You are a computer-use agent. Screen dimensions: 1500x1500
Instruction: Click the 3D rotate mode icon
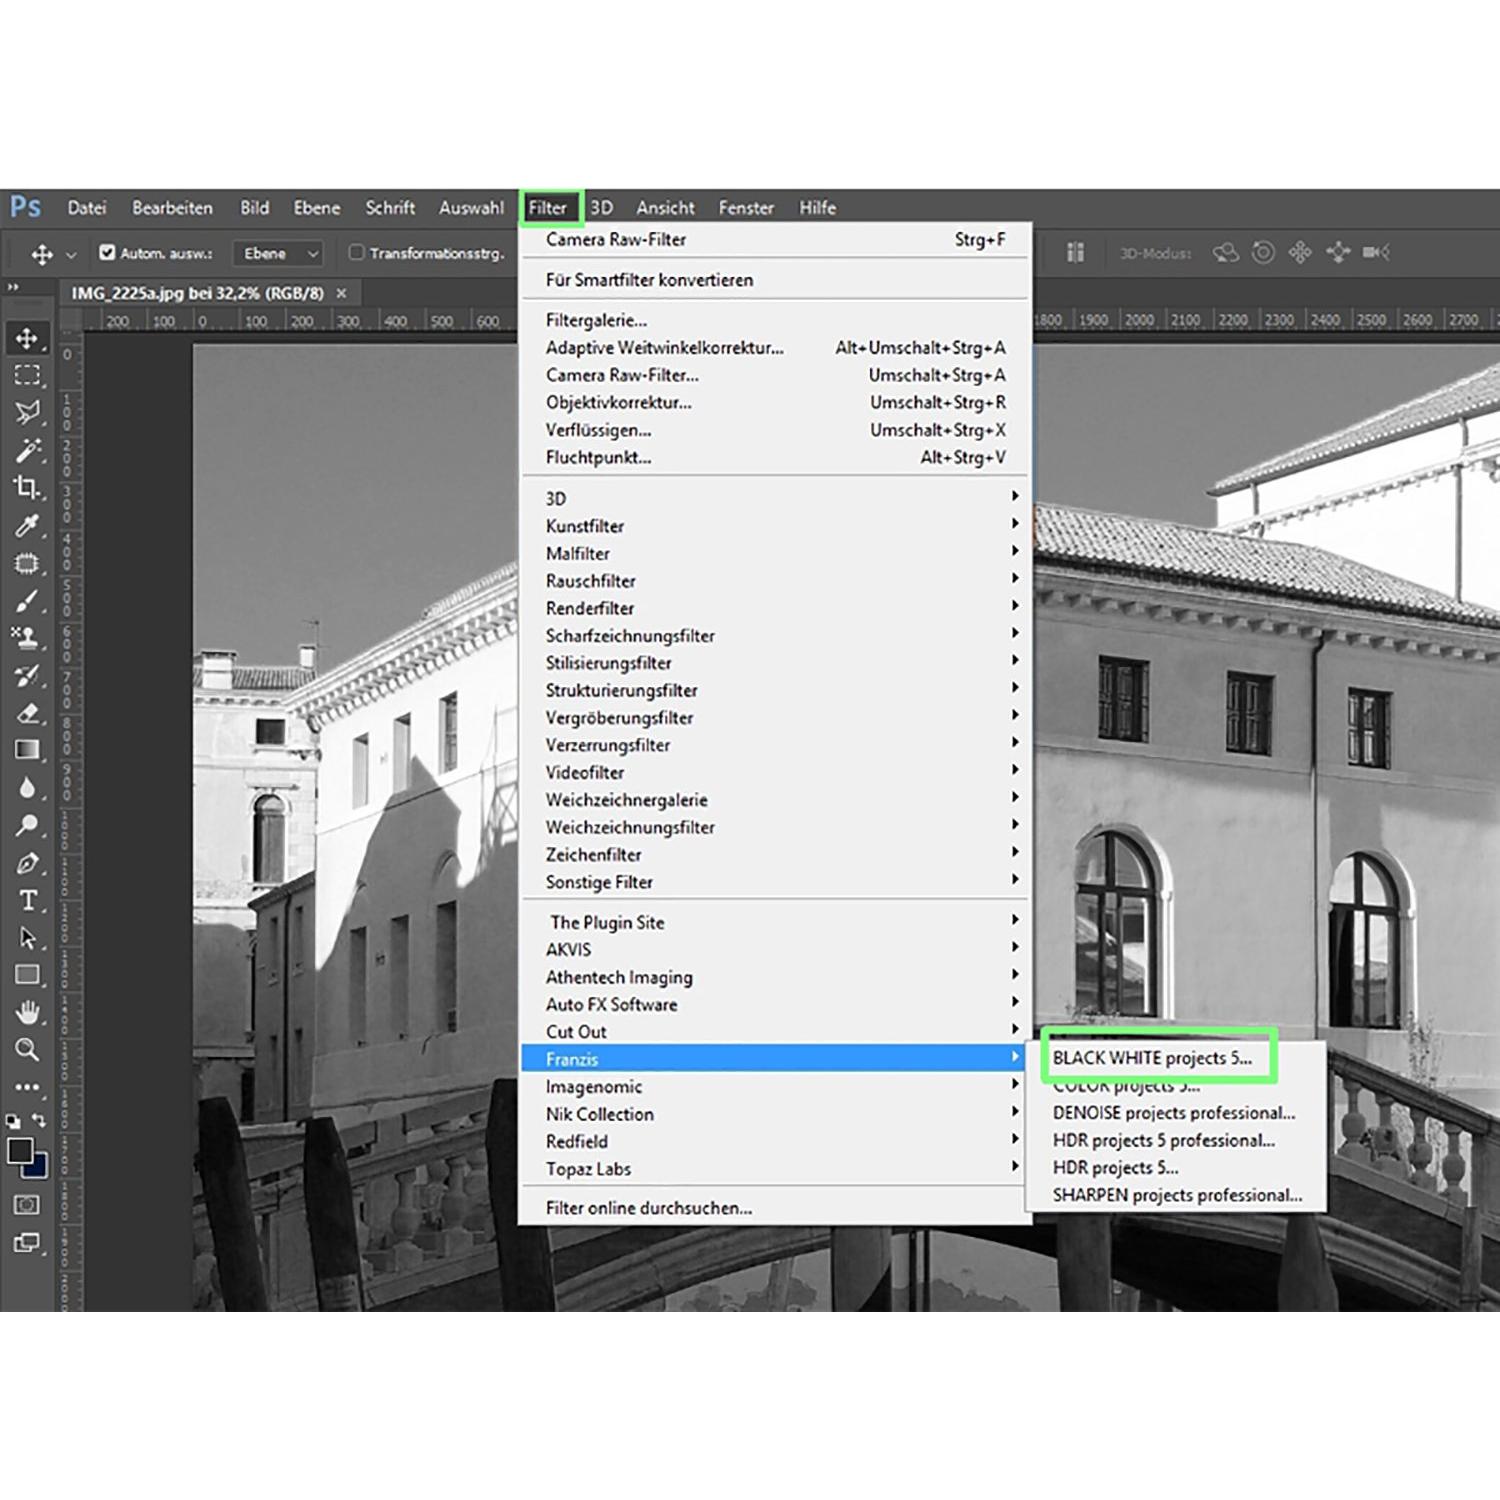point(1226,253)
